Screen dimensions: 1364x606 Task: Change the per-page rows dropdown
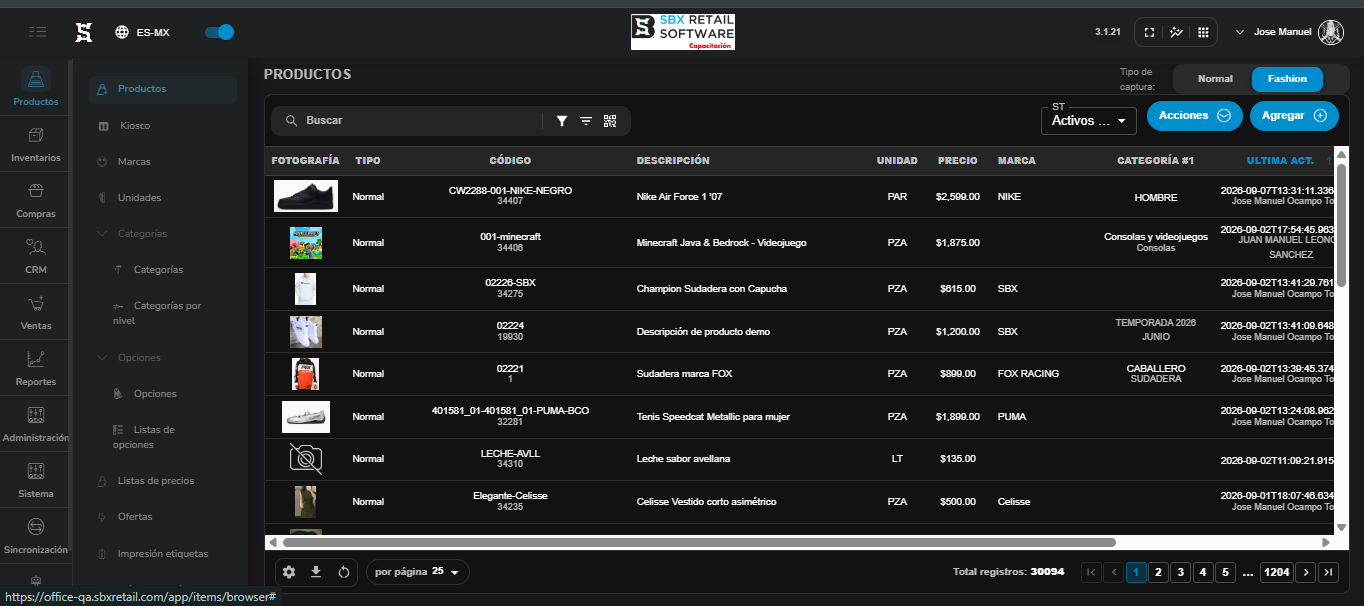pyautogui.click(x=417, y=572)
